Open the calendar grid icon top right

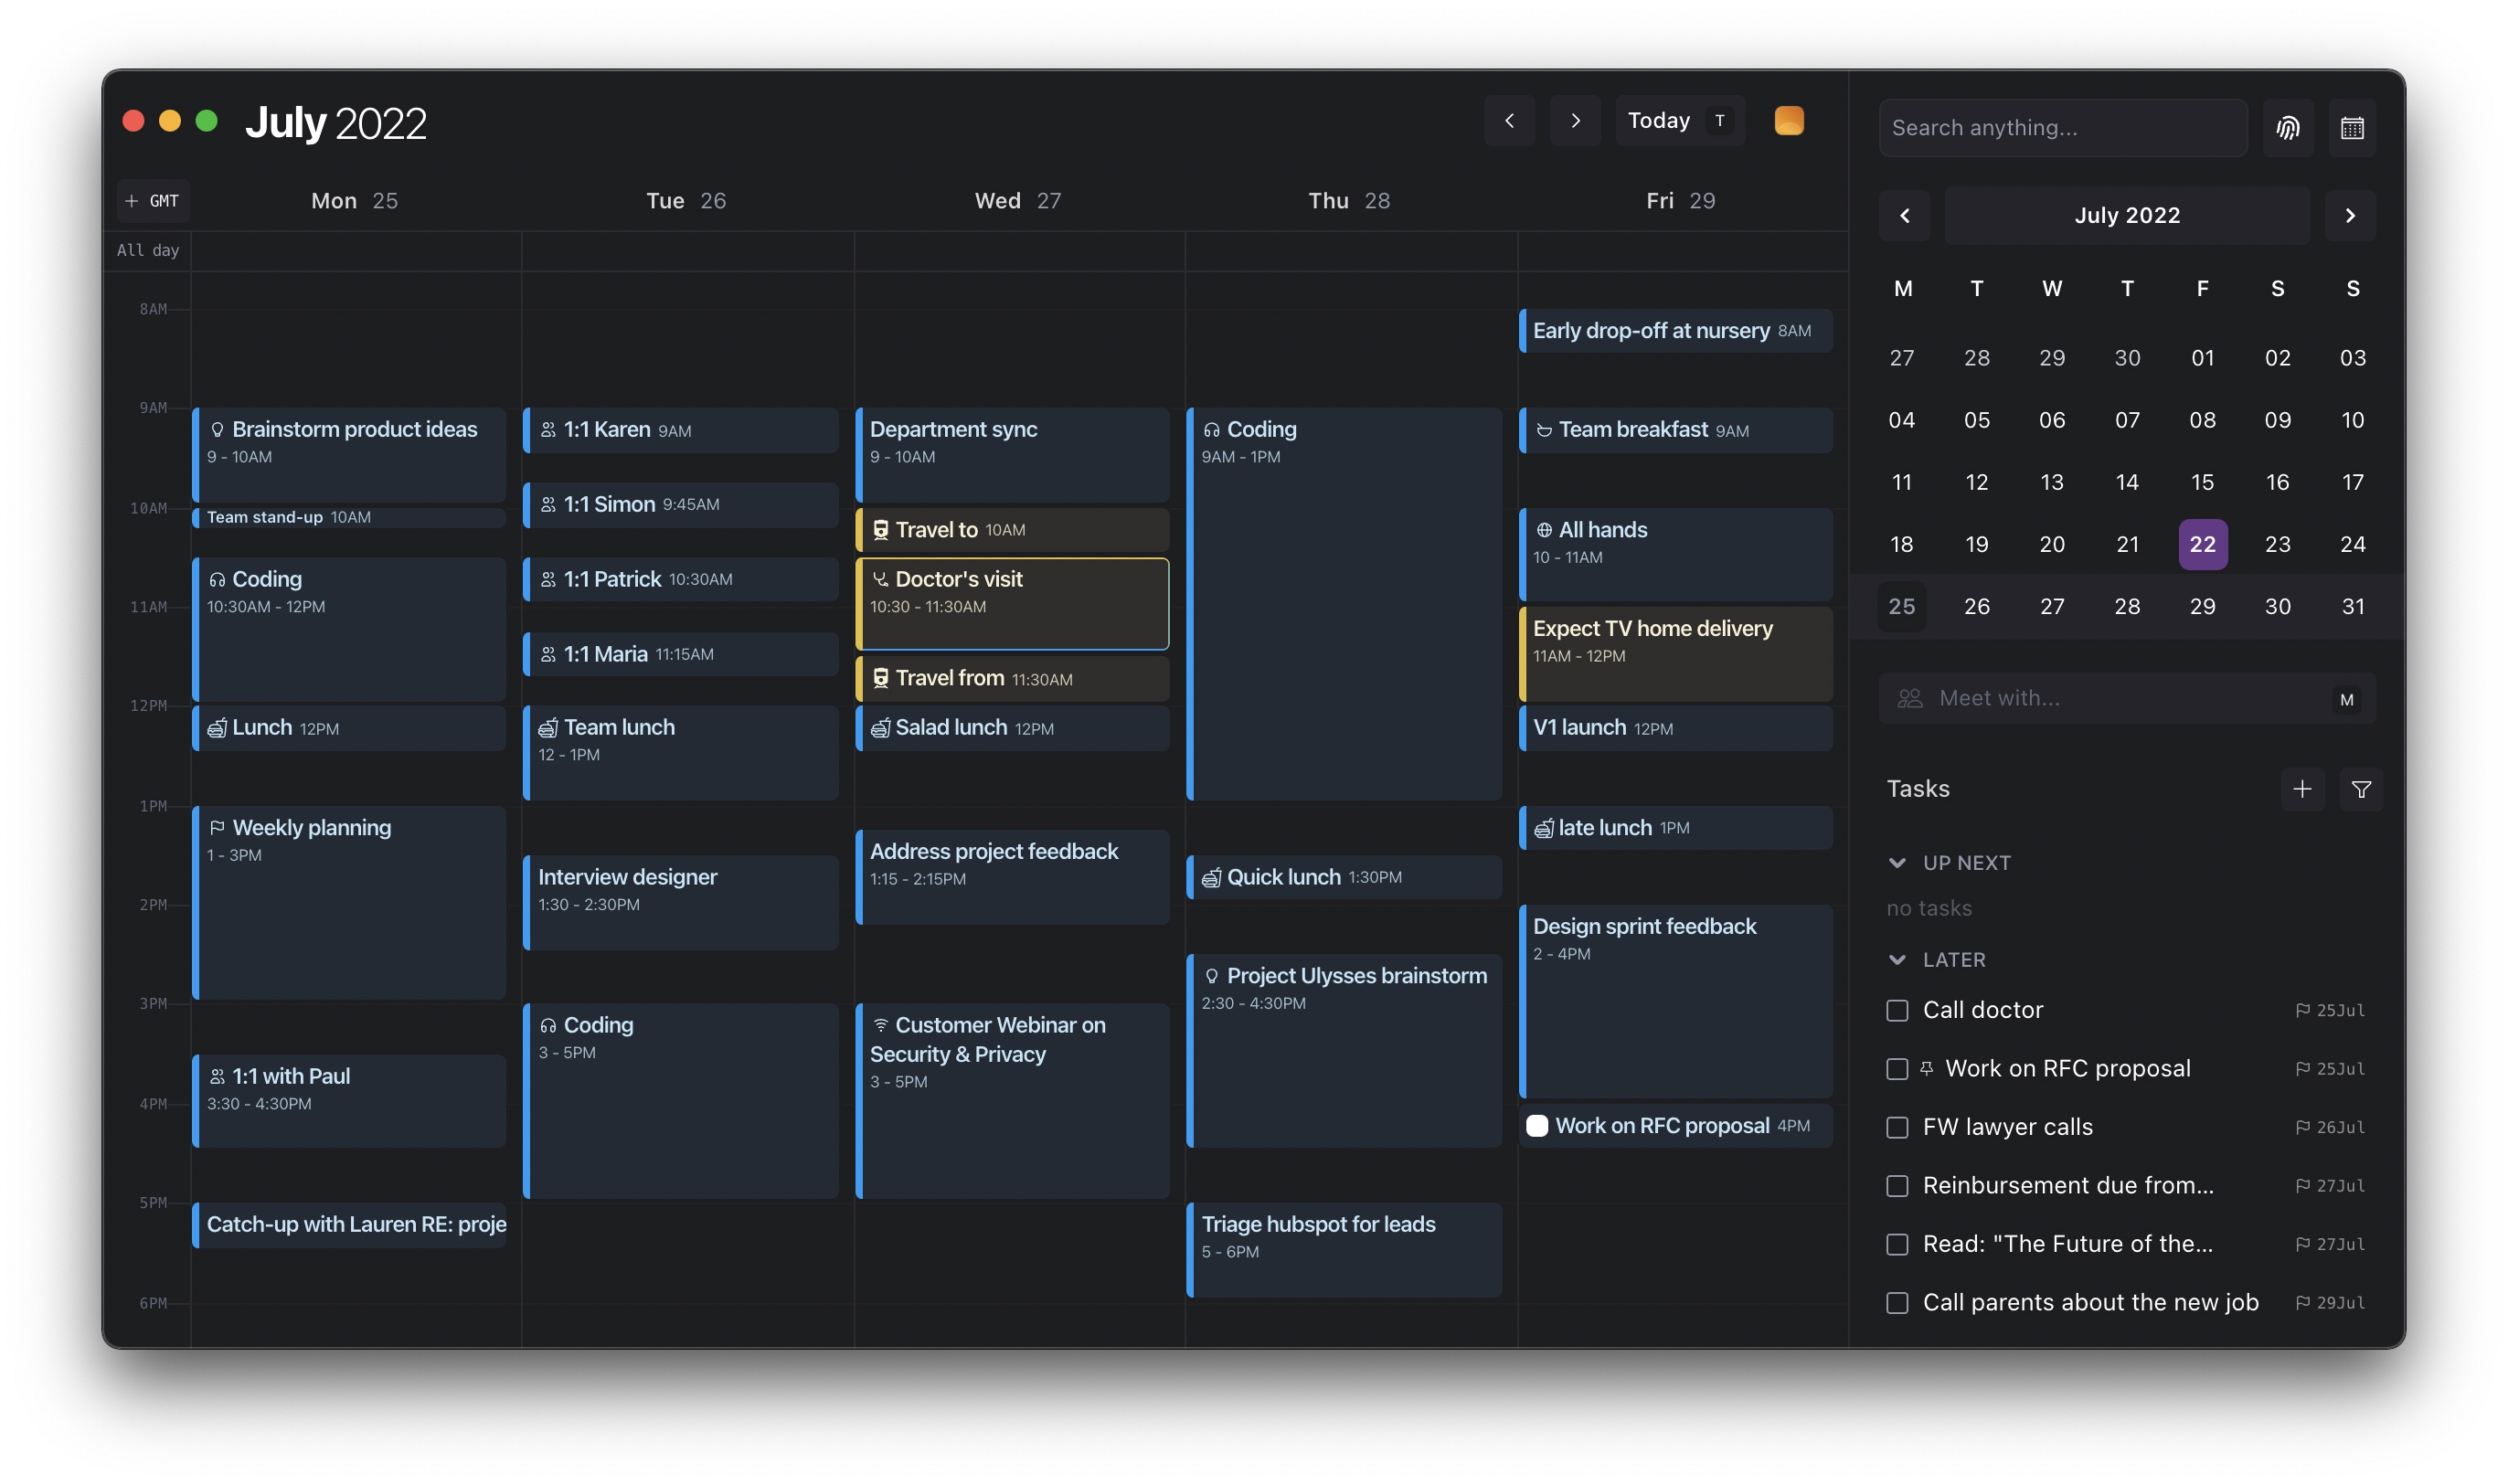click(2352, 128)
